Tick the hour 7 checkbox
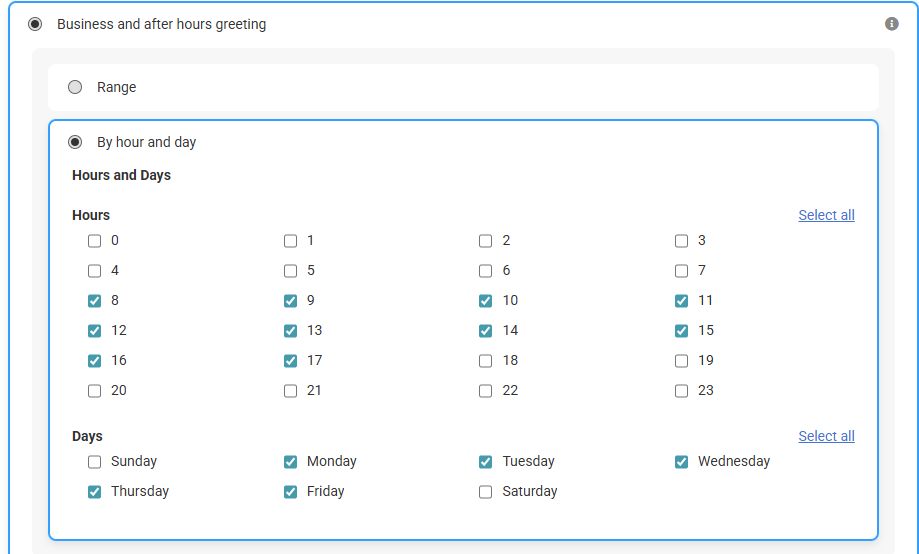The width and height of the screenshot is (919, 554). click(x=681, y=271)
